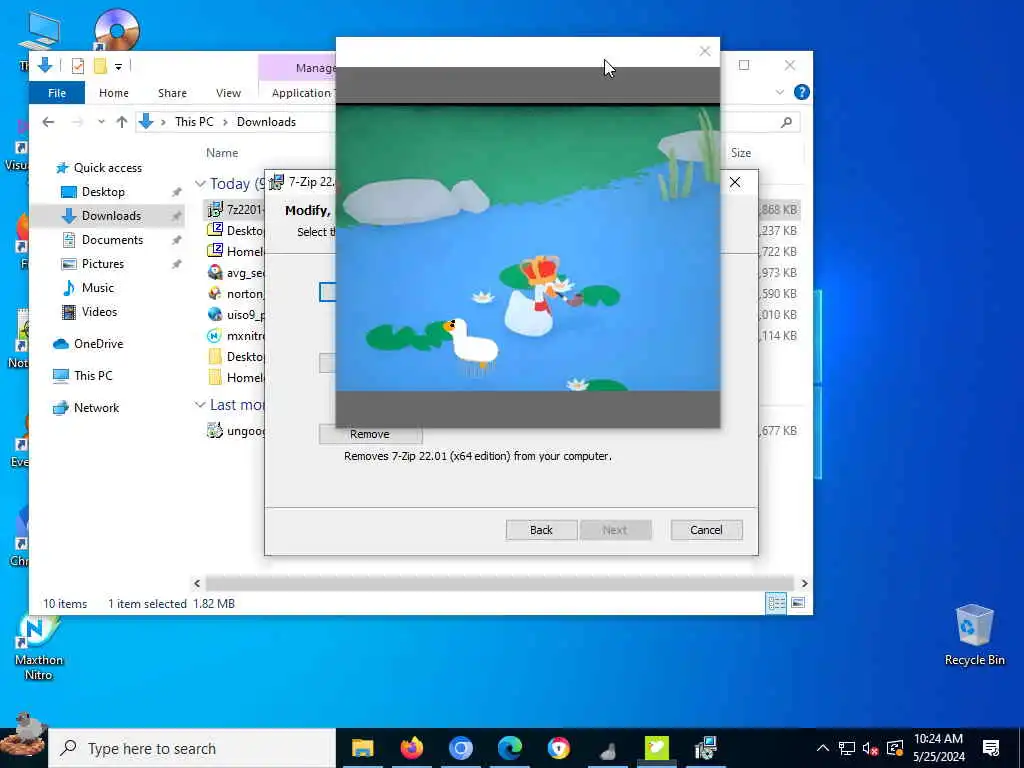Click the Remove button in 7-Zip setup
1024x768 pixels.
click(370, 434)
